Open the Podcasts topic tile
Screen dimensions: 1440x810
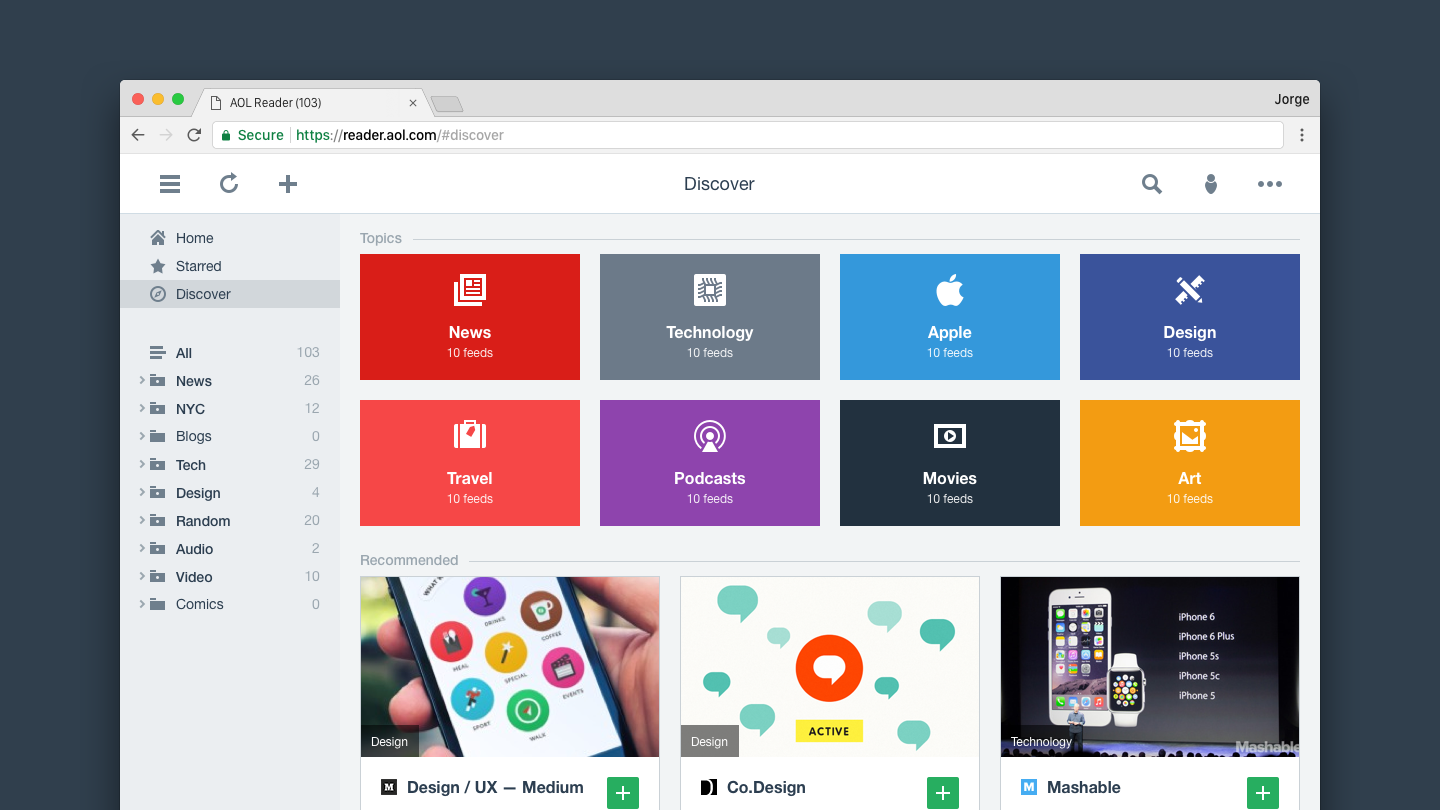710,463
